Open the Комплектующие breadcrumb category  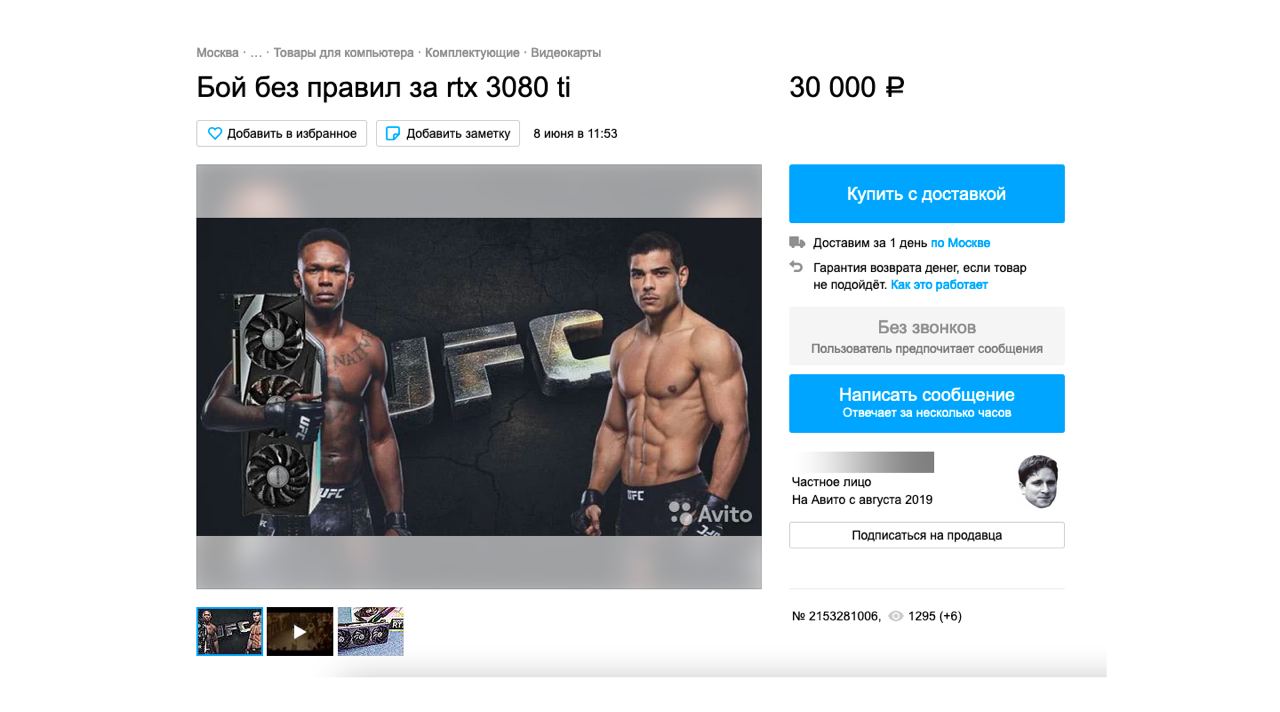472,53
